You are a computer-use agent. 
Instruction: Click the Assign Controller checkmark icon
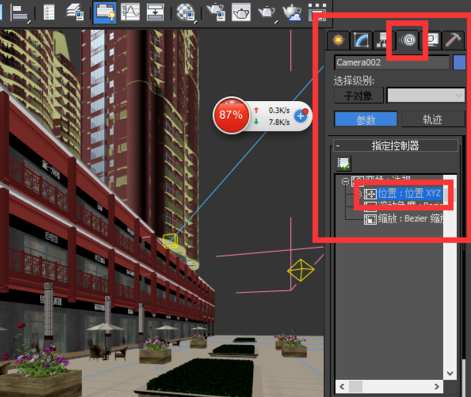coord(343,164)
